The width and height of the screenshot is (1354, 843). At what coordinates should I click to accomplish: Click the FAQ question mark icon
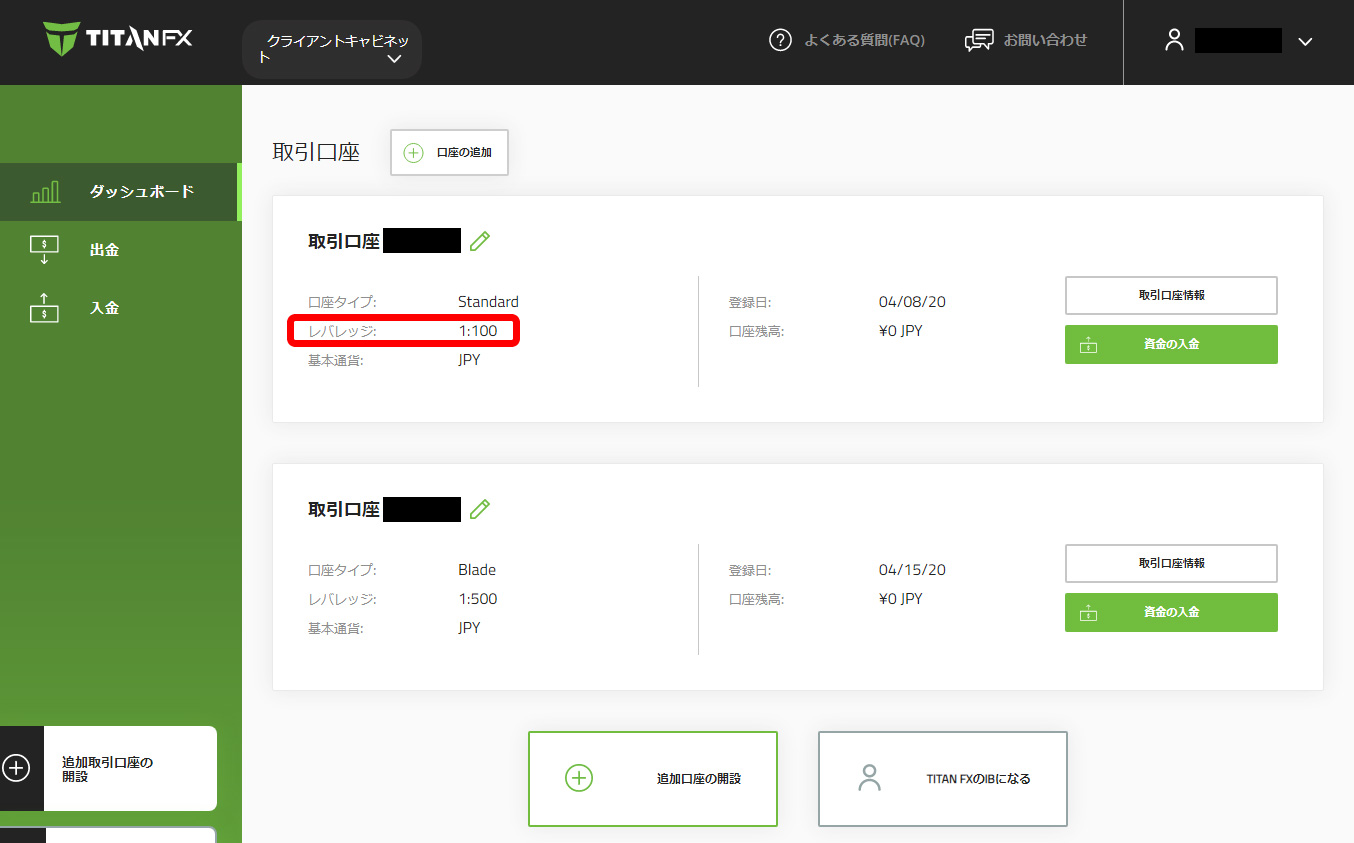coord(780,40)
